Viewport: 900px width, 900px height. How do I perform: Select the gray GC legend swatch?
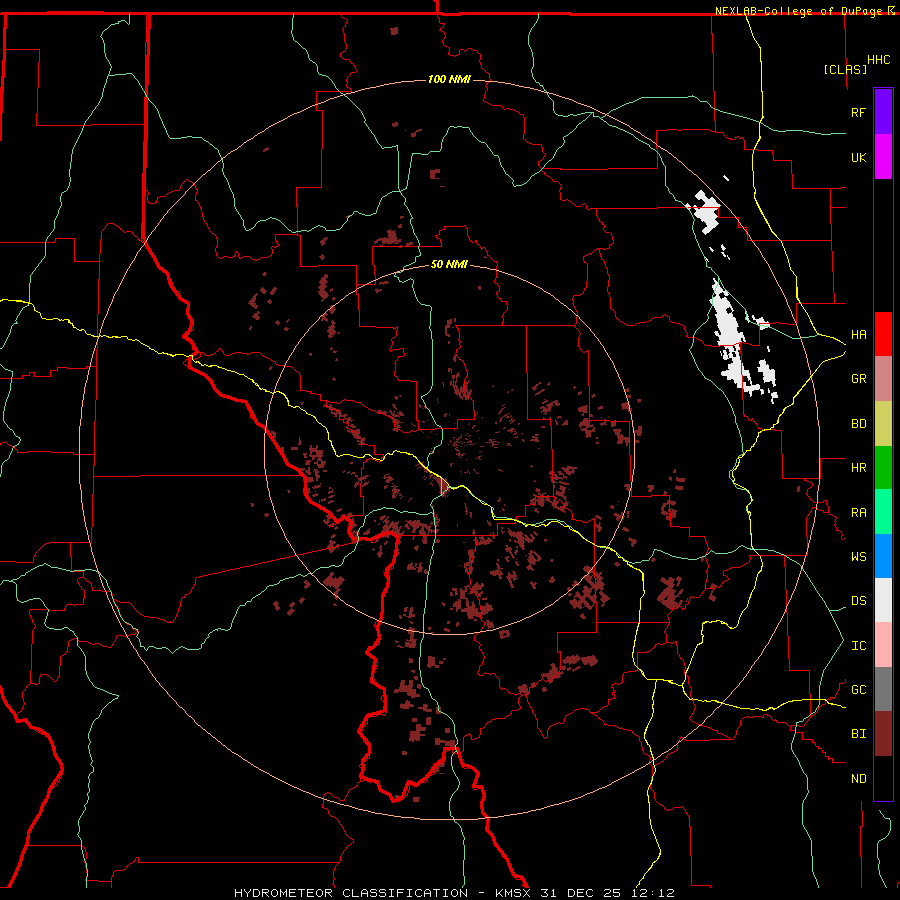pos(883,689)
